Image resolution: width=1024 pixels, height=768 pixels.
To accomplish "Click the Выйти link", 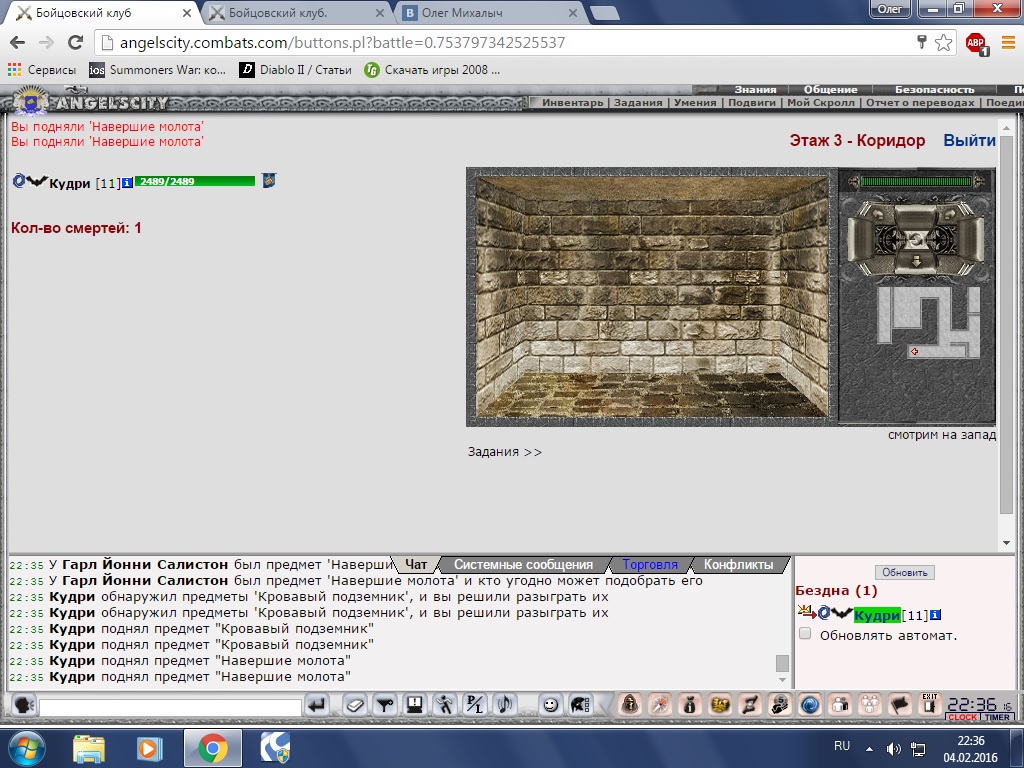I will tap(969, 140).
